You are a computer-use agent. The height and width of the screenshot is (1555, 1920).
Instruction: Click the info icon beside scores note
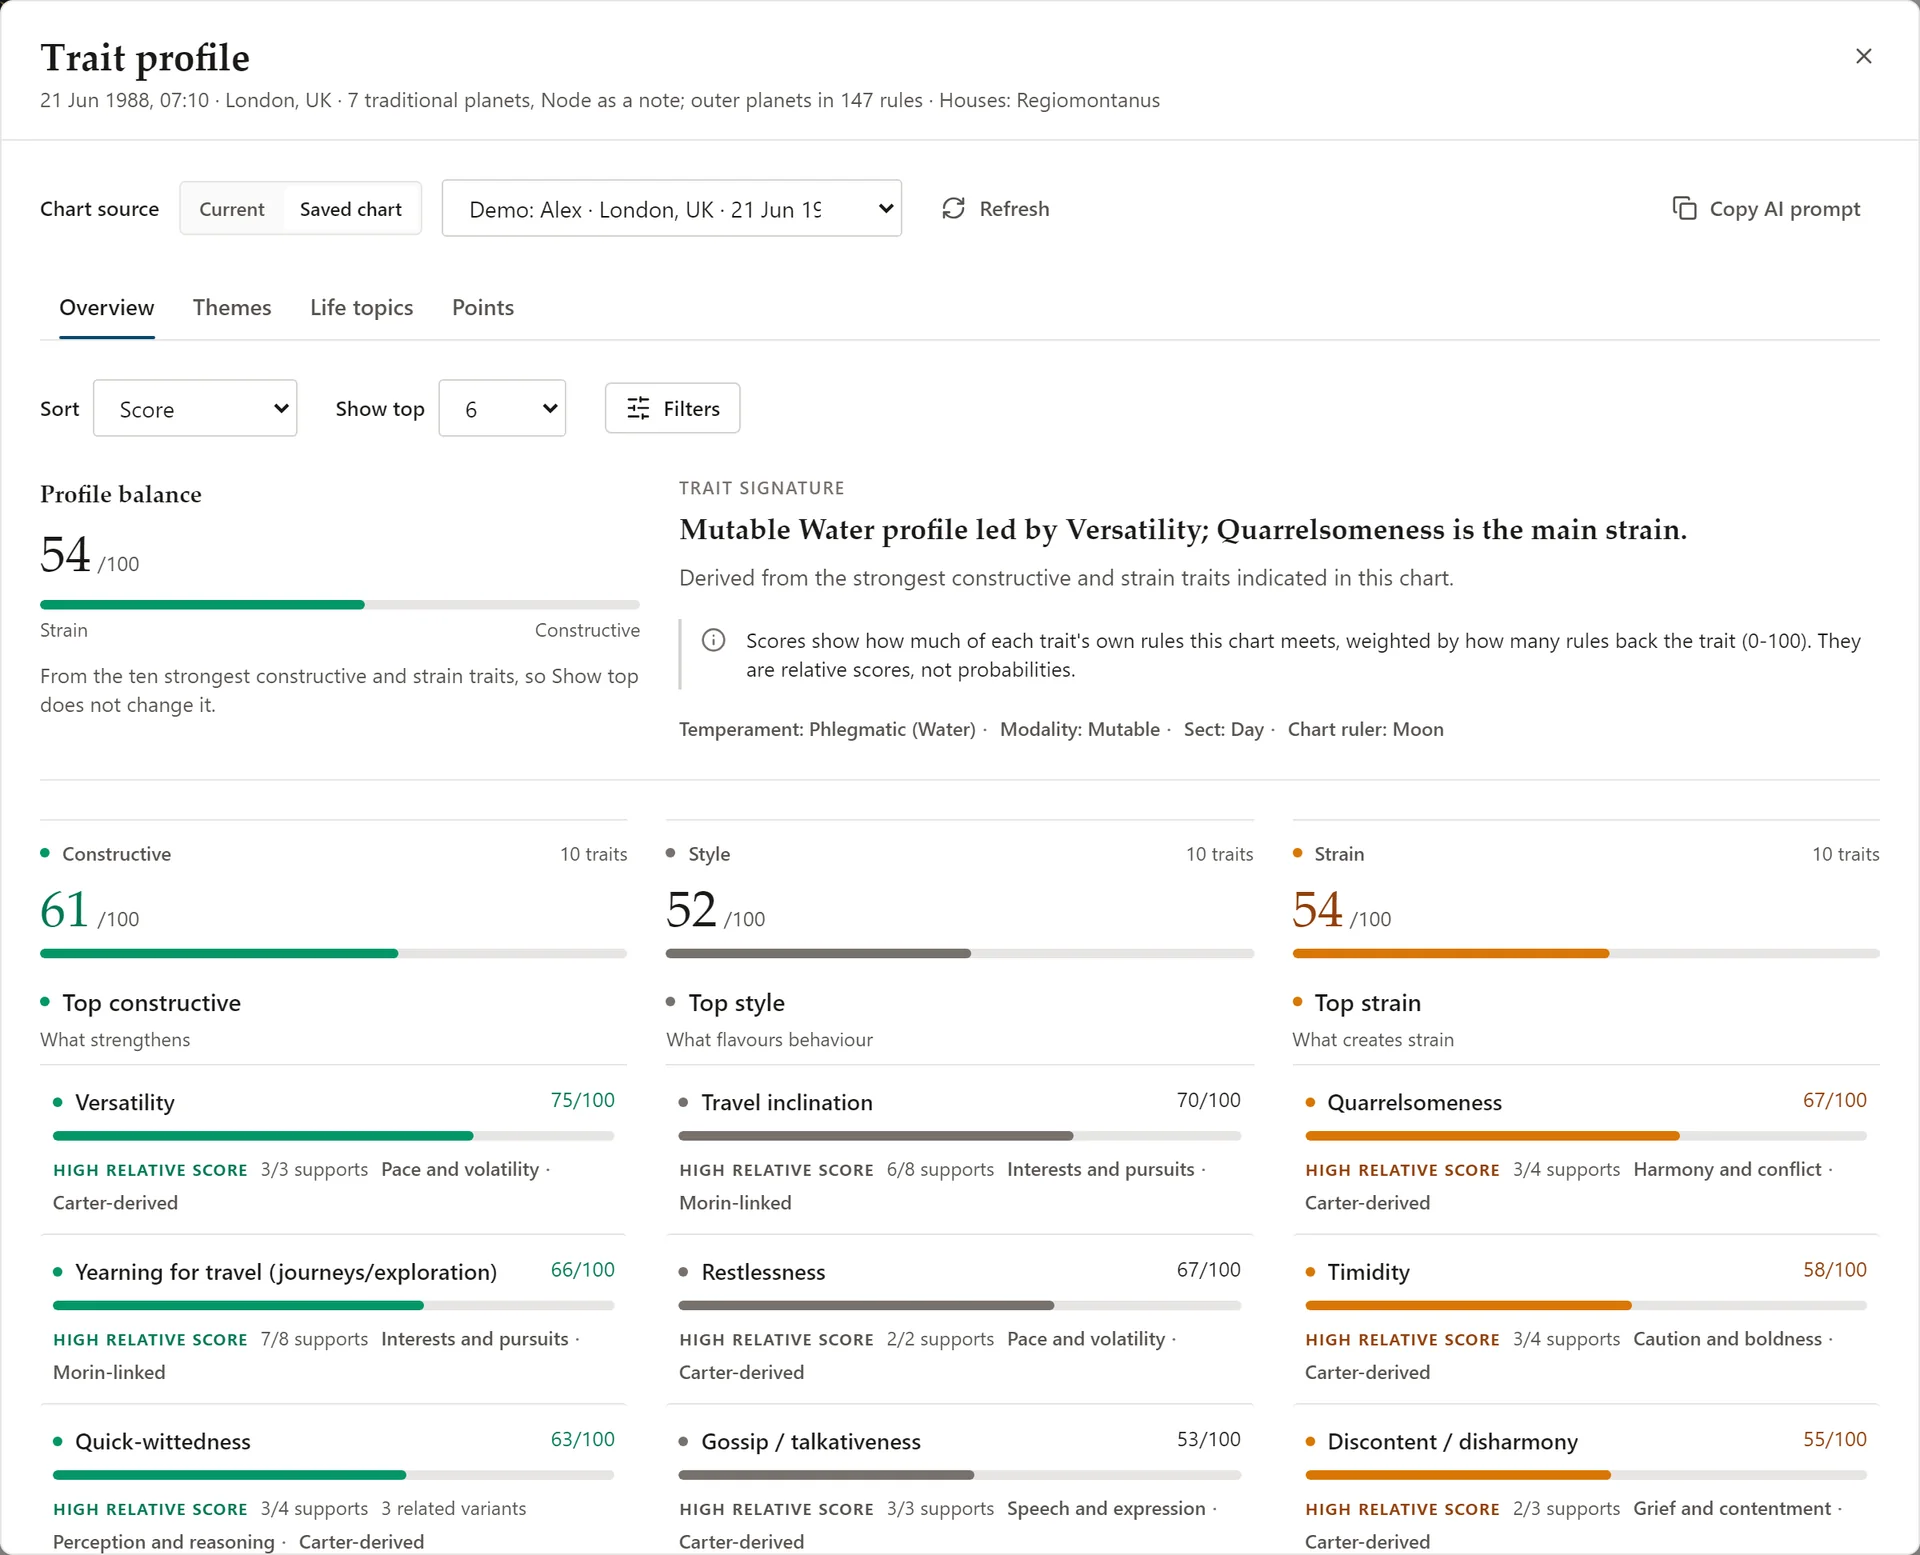click(713, 640)
